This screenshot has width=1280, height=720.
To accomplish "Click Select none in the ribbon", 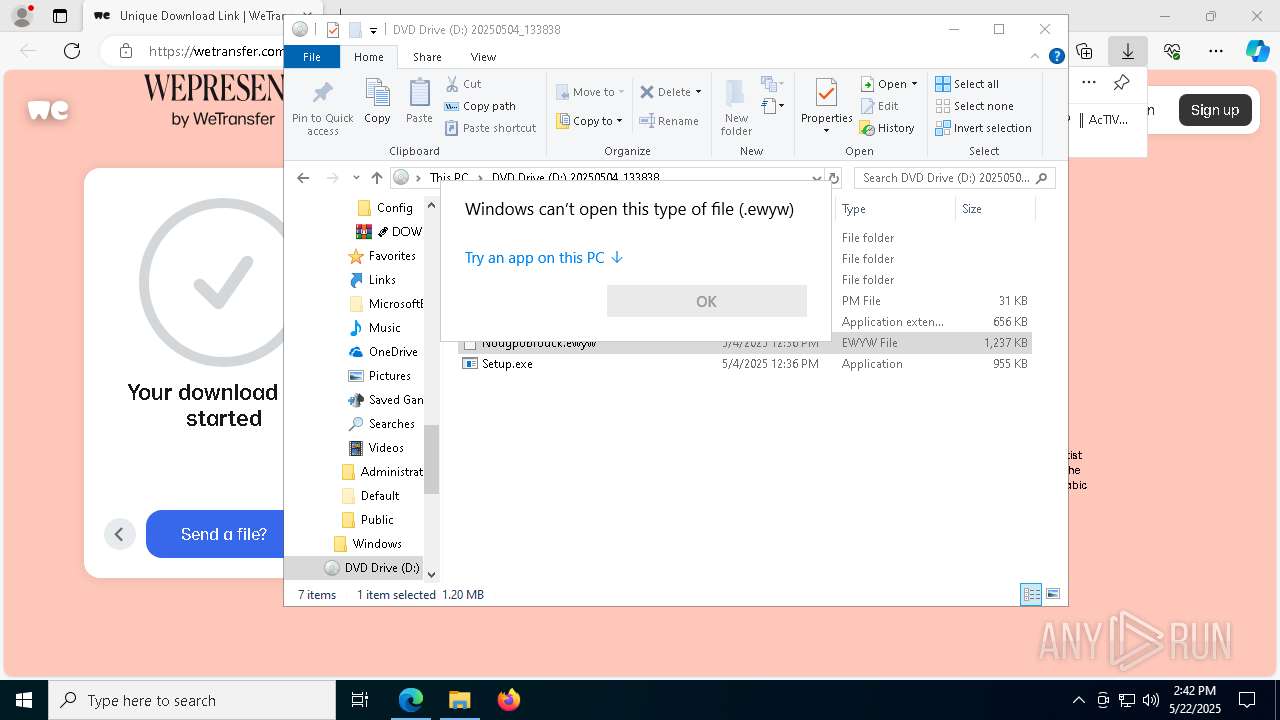I will coord(974,106).
